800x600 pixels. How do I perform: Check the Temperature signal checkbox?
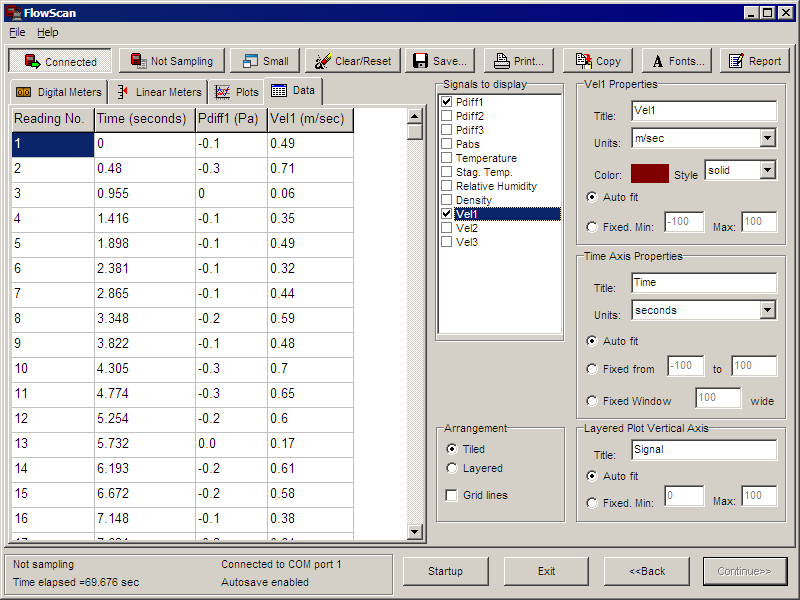point(446,158)
